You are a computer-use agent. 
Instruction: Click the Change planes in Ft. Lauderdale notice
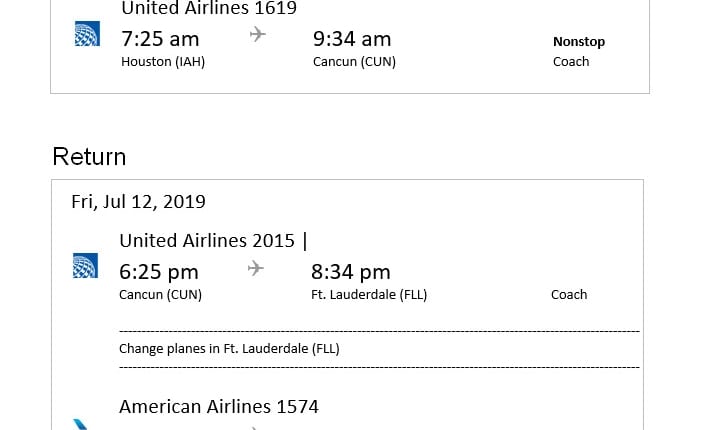pyautogui.click(x=229, y=349)
